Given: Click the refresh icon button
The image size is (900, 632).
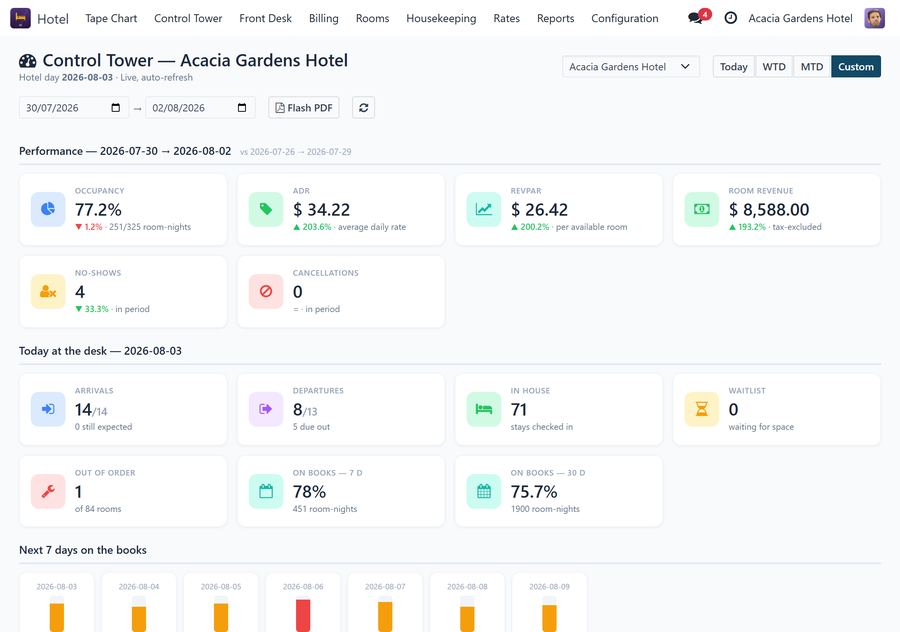Looking at the screenshot, I should tap(363, 107).
